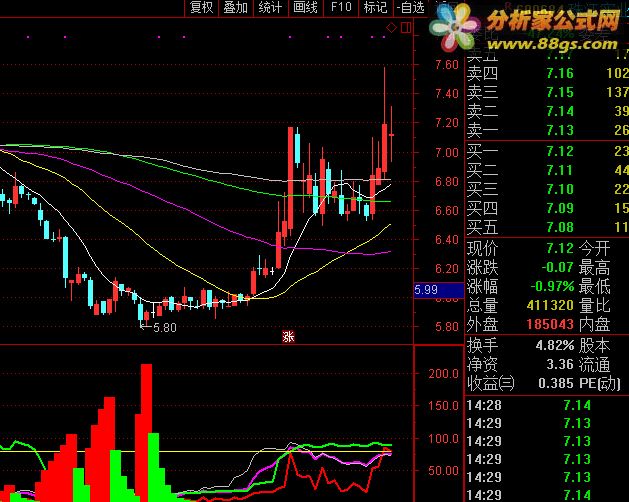Select the 14:28 trade tick at 7.14
The image size is (629, 502).
tap(547, 405)
